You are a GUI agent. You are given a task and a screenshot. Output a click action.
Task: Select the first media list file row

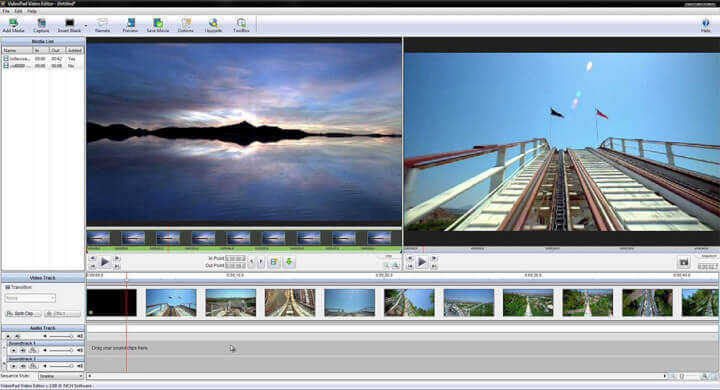coord(43,59)
